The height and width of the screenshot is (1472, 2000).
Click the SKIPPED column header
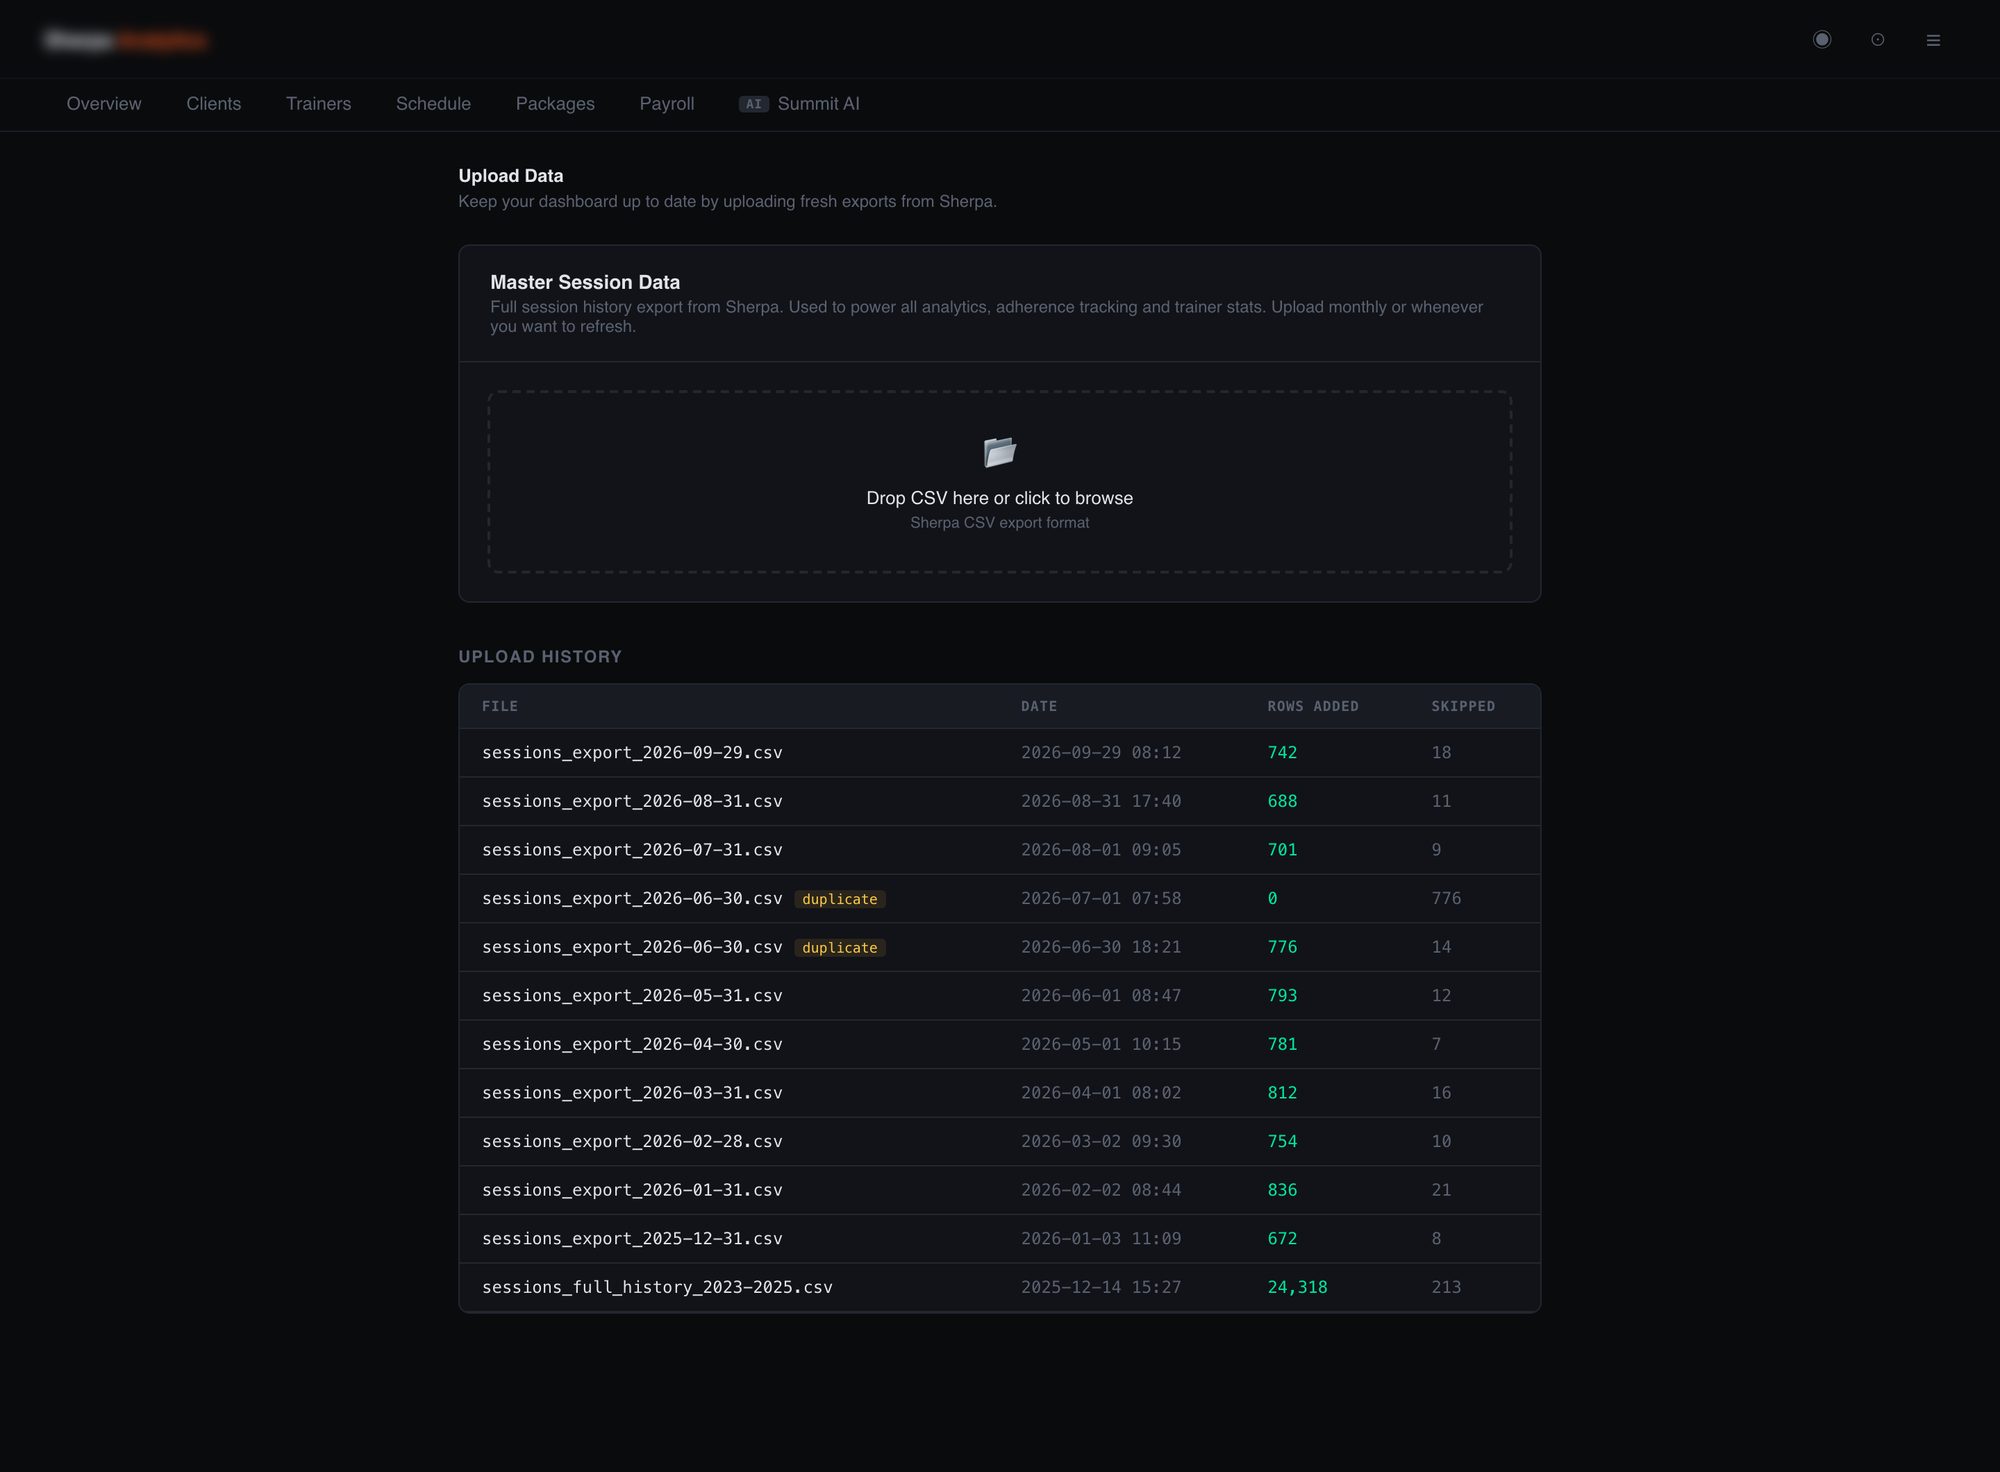click(x=1463, y=706)
